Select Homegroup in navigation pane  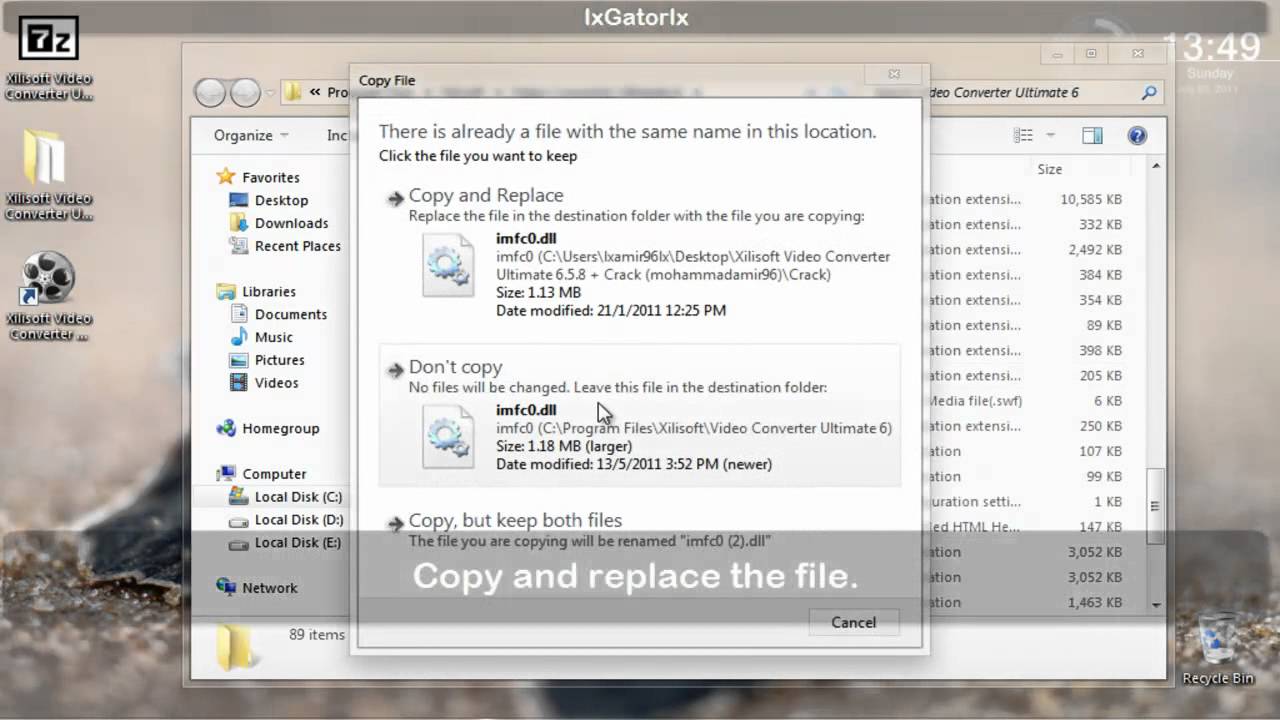pos(268,428)
